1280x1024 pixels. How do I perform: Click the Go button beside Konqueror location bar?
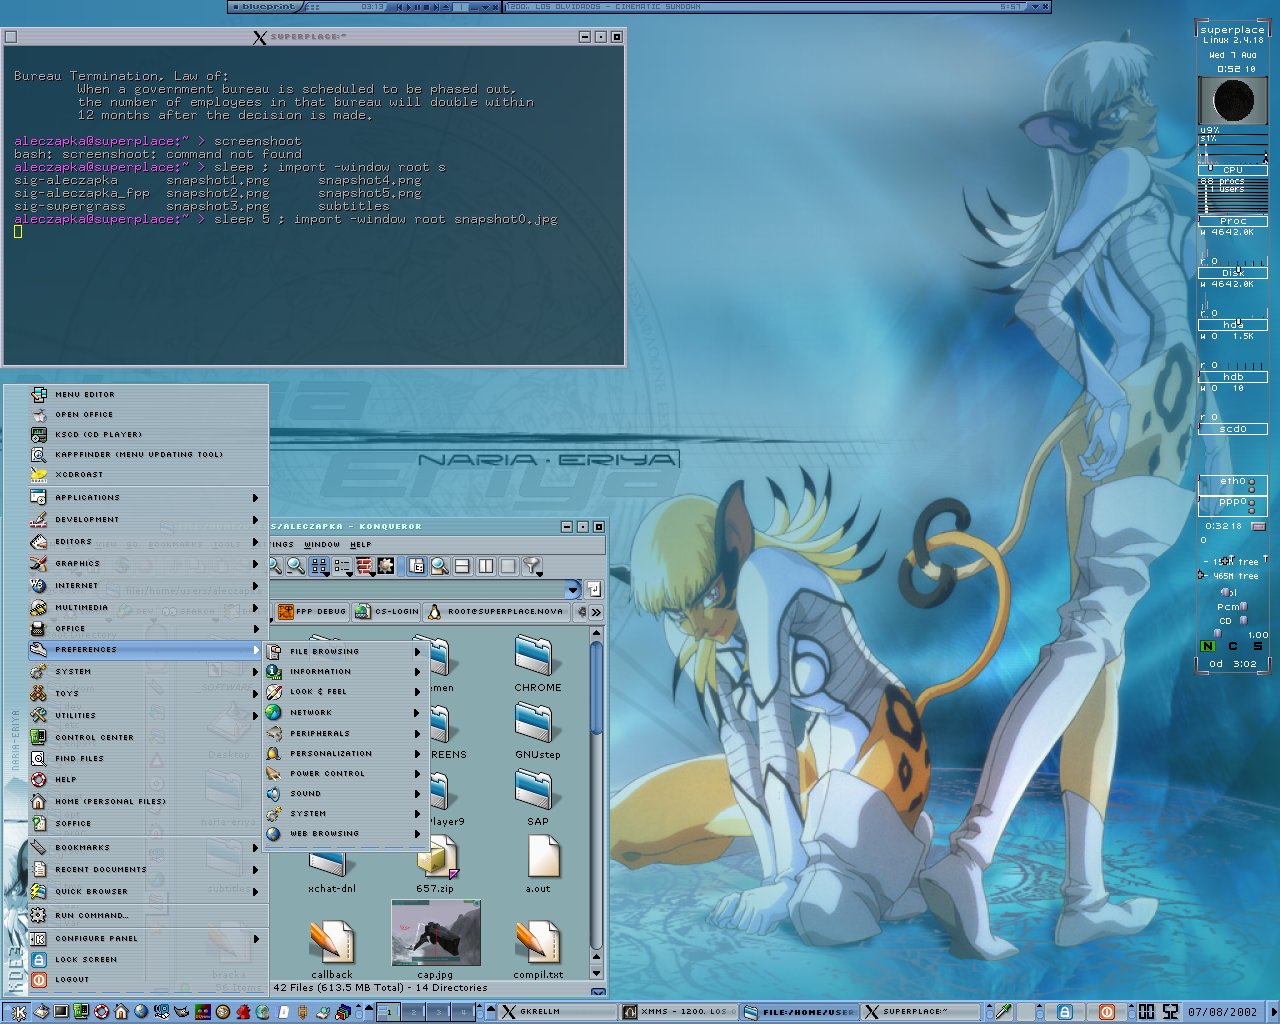coord(594,590)
